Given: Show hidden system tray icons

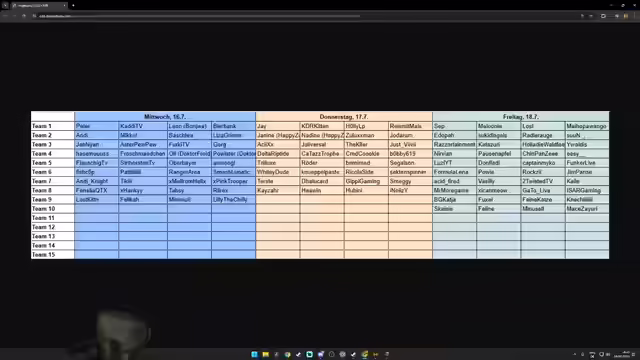Looking at the screenshot, I should [x=575, y=354].
